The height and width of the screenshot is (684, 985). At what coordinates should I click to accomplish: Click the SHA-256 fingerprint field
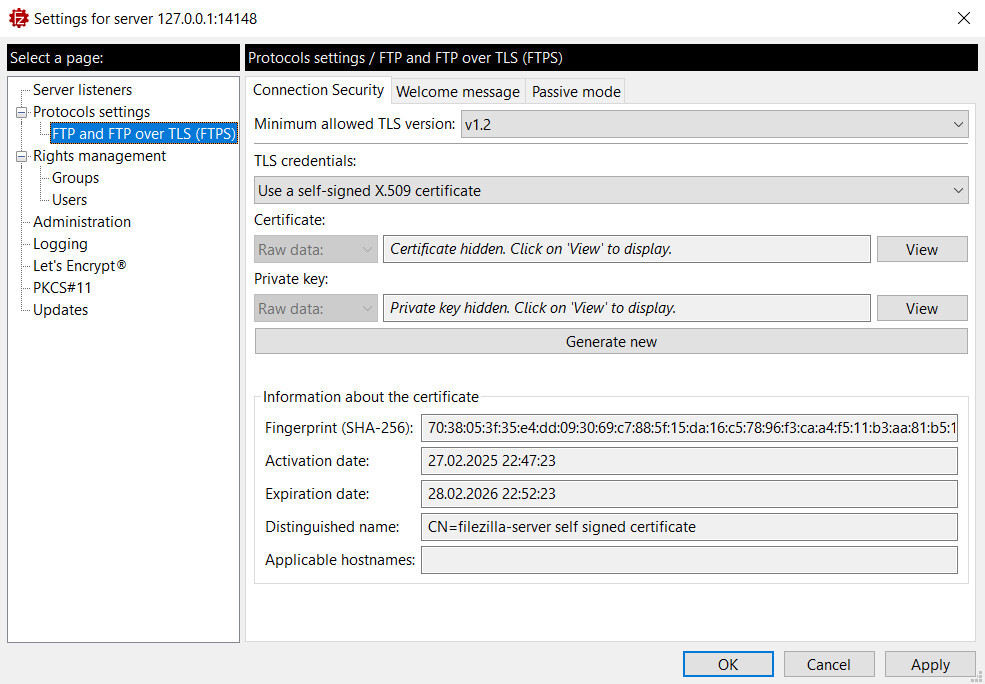pyautogui.click(x=689, y=428)
